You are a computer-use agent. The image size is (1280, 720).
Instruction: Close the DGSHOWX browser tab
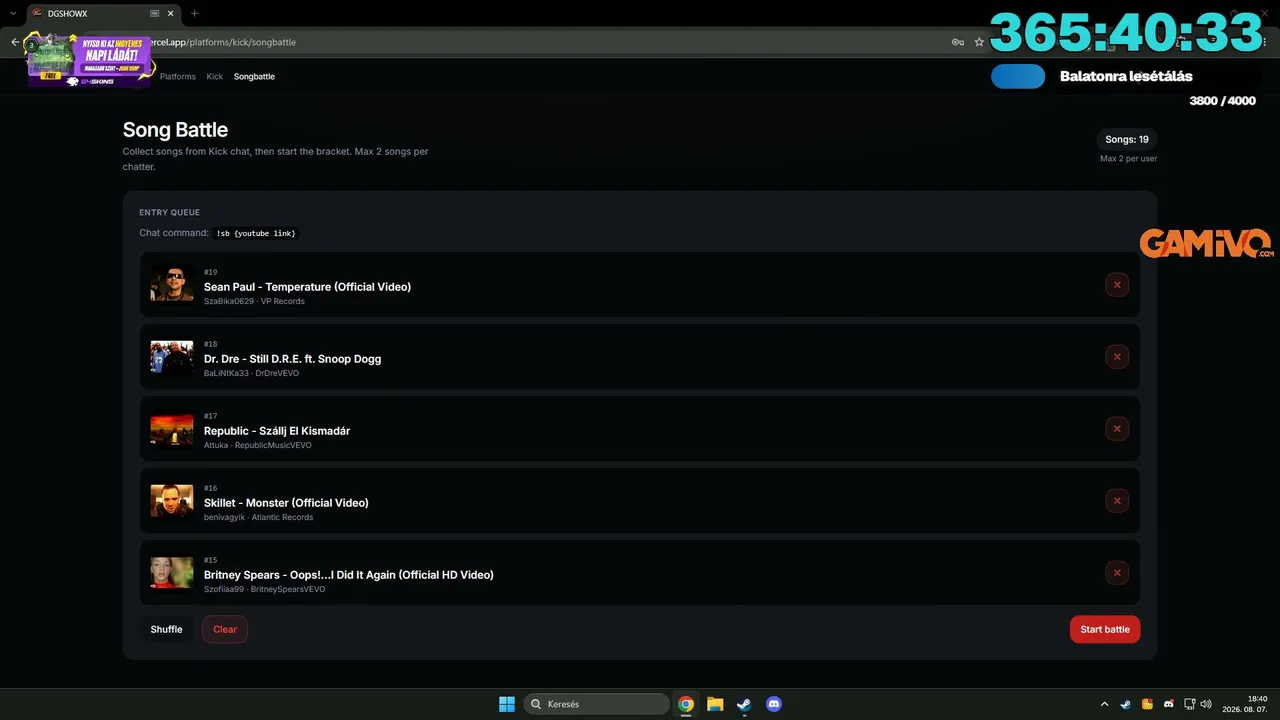coord(171,14)
